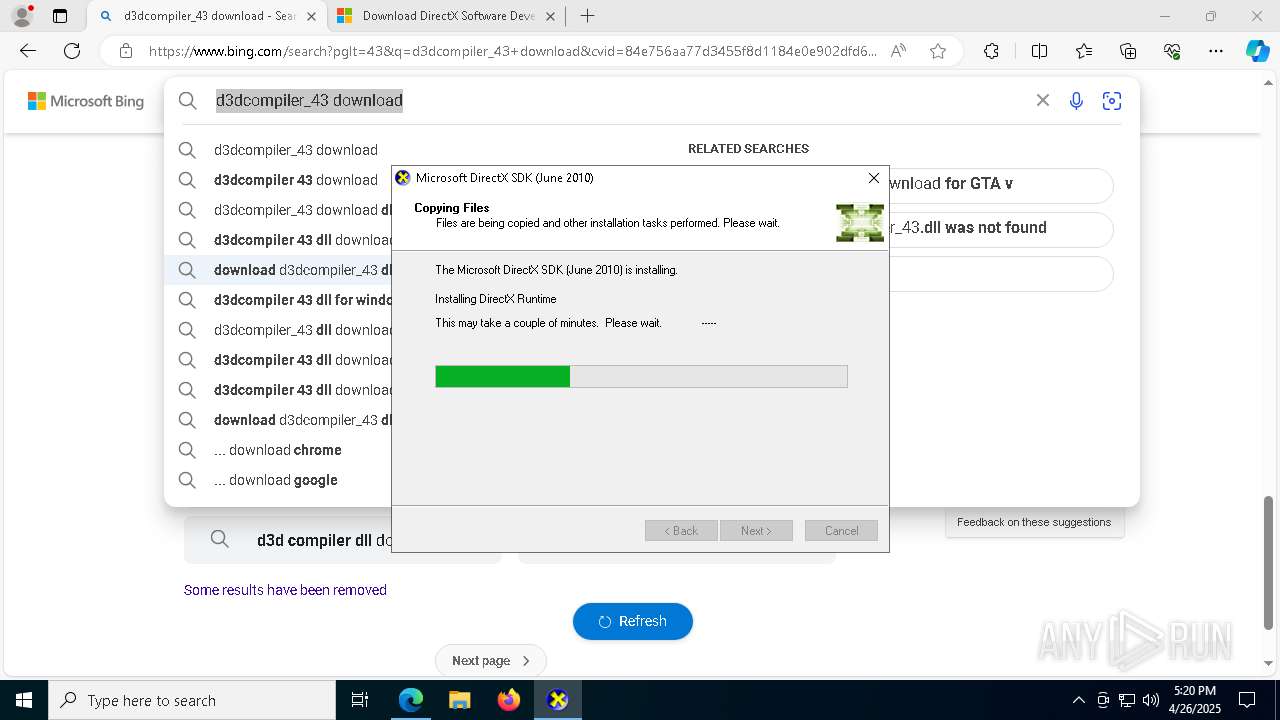This screenshot has width=1280, height=720.
Task: Add page to favorites star icon
Action: pos(938,51)
